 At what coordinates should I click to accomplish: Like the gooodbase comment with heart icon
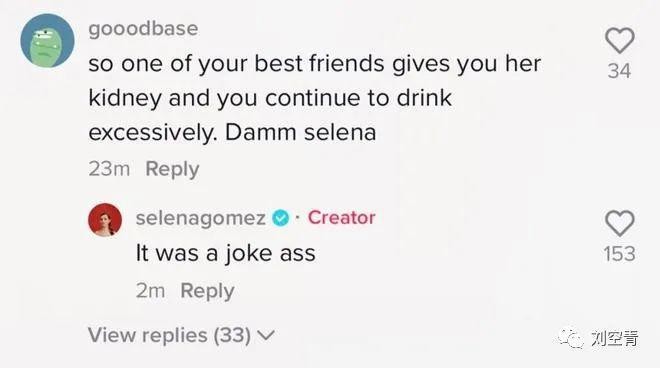point(620,40)
